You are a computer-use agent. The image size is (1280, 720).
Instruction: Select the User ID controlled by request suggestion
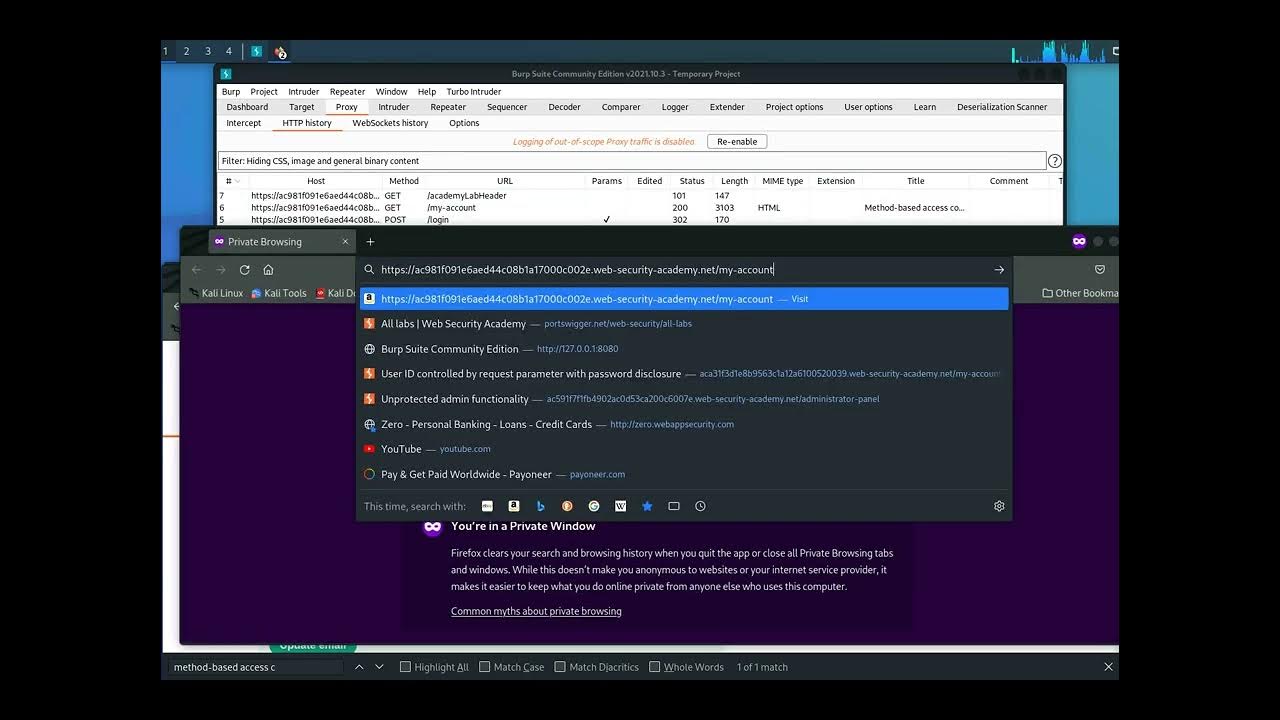[x=684, y=374]
